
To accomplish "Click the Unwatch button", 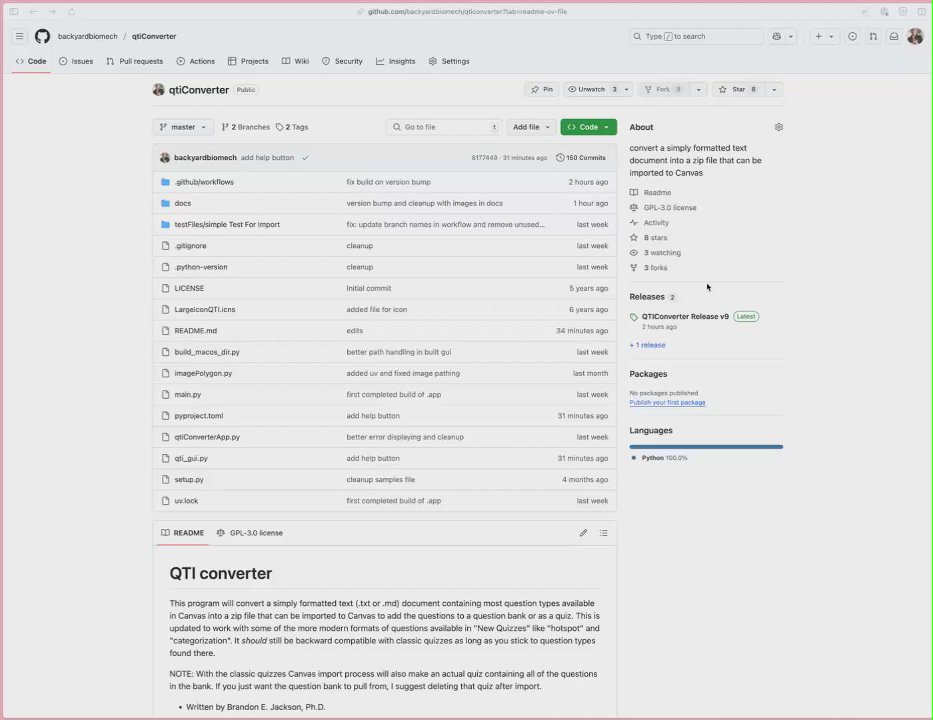I will (591, 89).
